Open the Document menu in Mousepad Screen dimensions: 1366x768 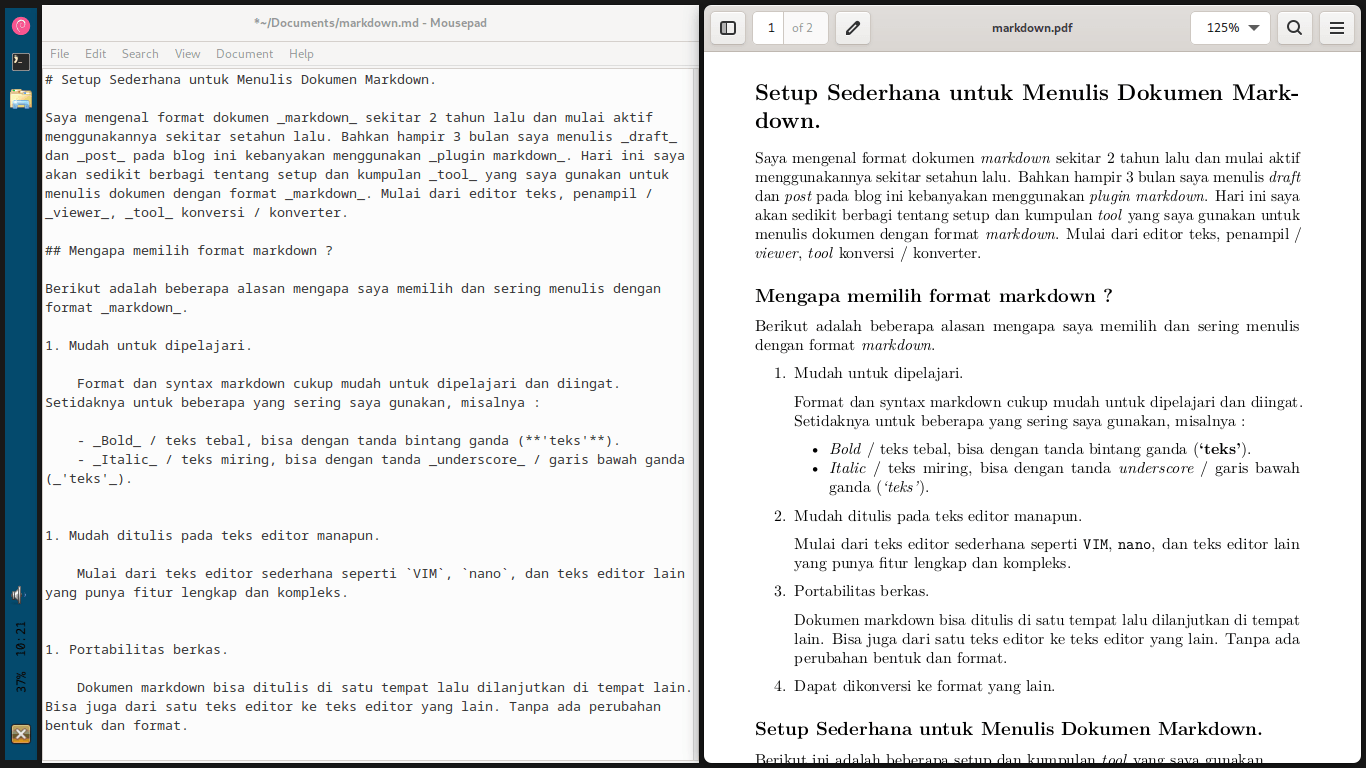[x=245, y=54]
